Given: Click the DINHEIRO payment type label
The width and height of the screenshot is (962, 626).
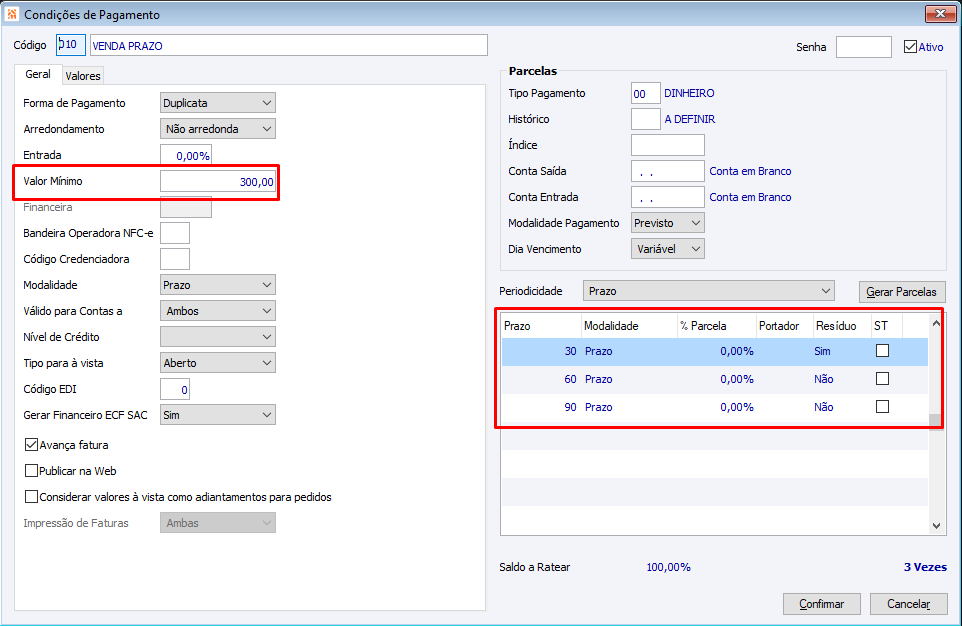Looking at the screenshot, I should click(x=689, y=93).
